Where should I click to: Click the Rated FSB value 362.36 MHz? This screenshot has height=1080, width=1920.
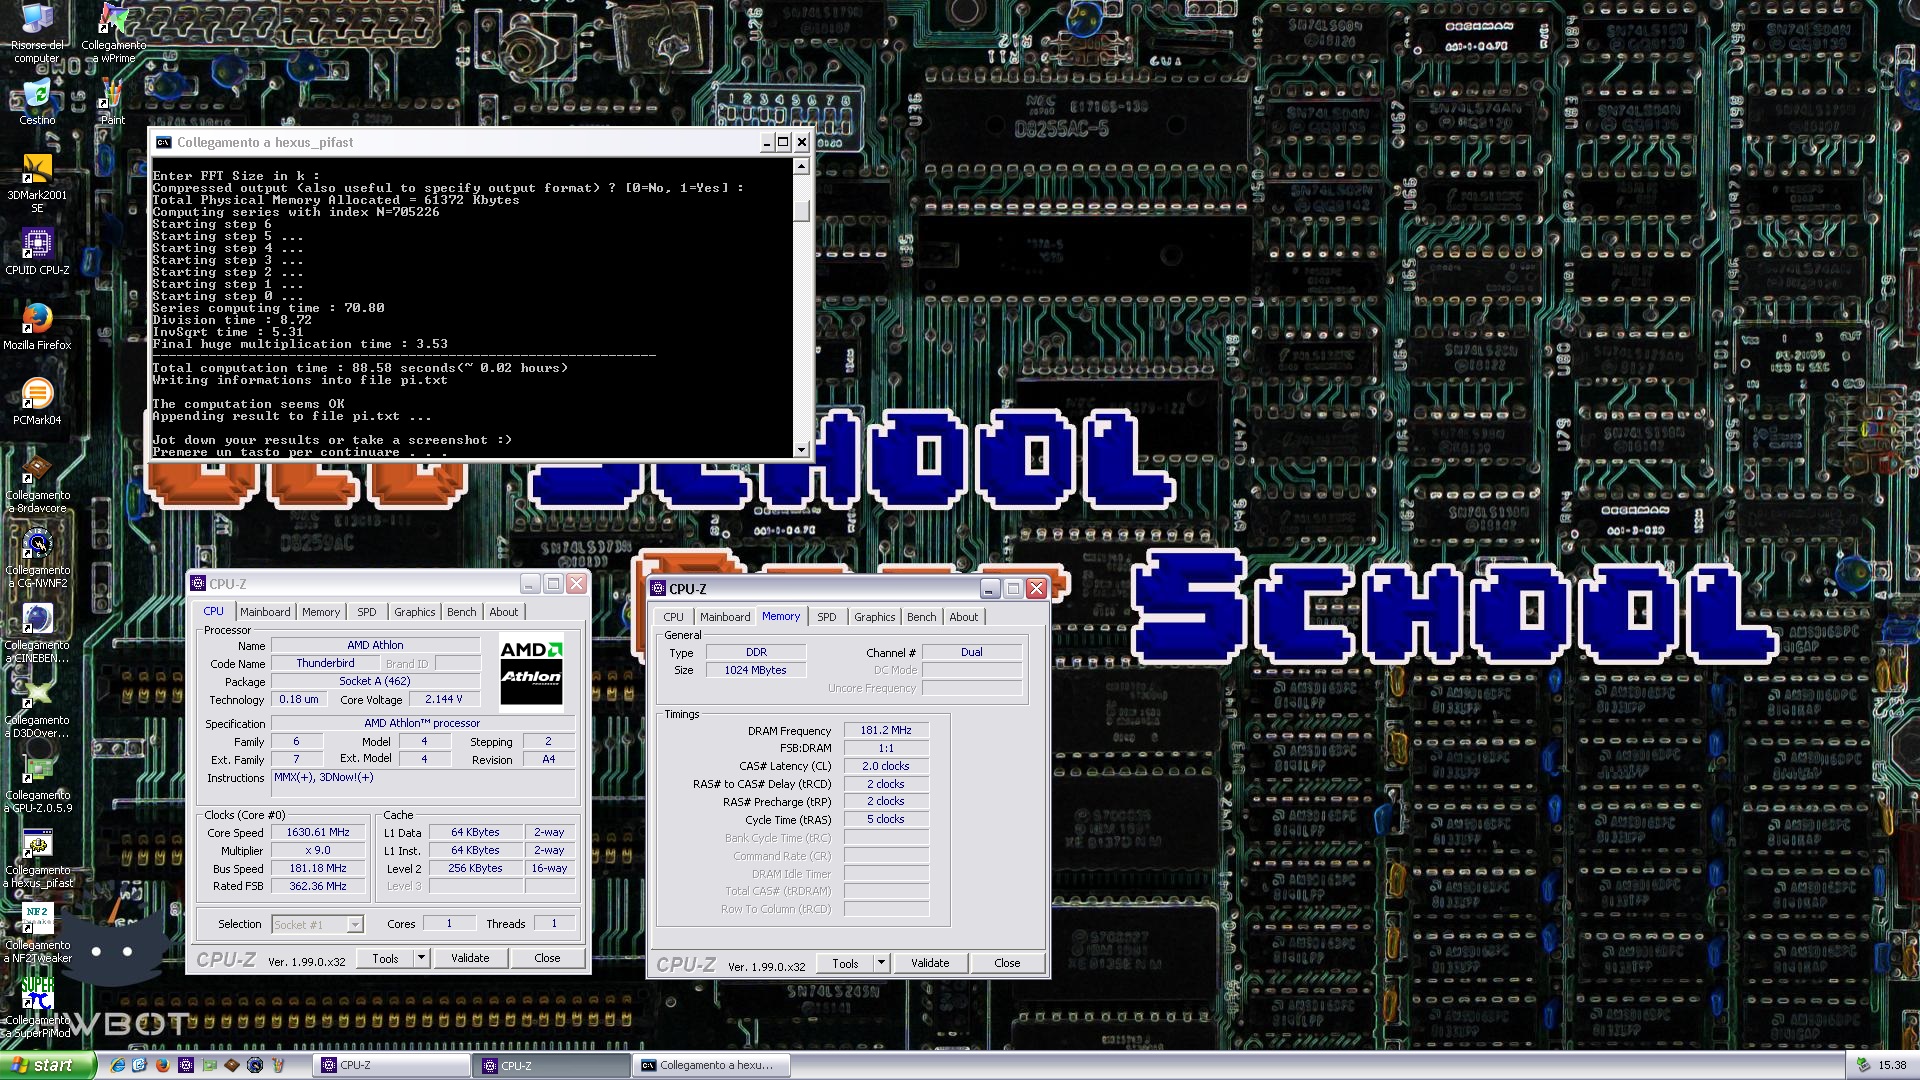[x=318, y=886]
